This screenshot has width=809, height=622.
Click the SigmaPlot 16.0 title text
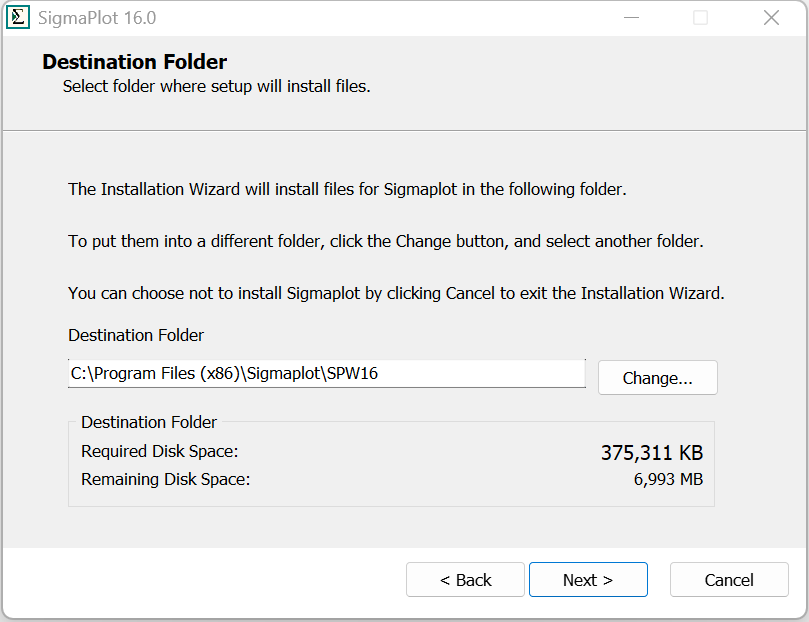click(x=97, y=18)
